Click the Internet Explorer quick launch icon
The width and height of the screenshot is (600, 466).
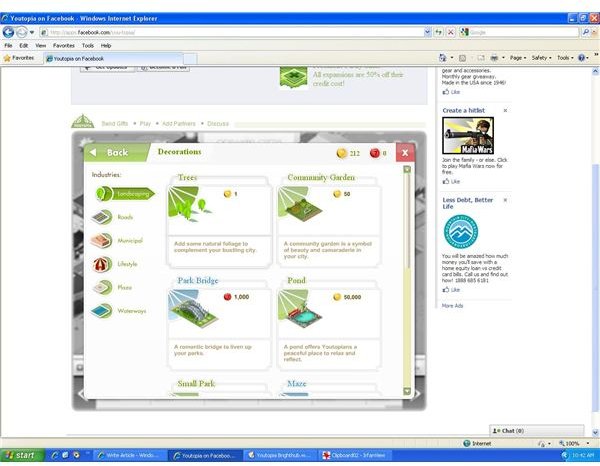pos(55,455)
